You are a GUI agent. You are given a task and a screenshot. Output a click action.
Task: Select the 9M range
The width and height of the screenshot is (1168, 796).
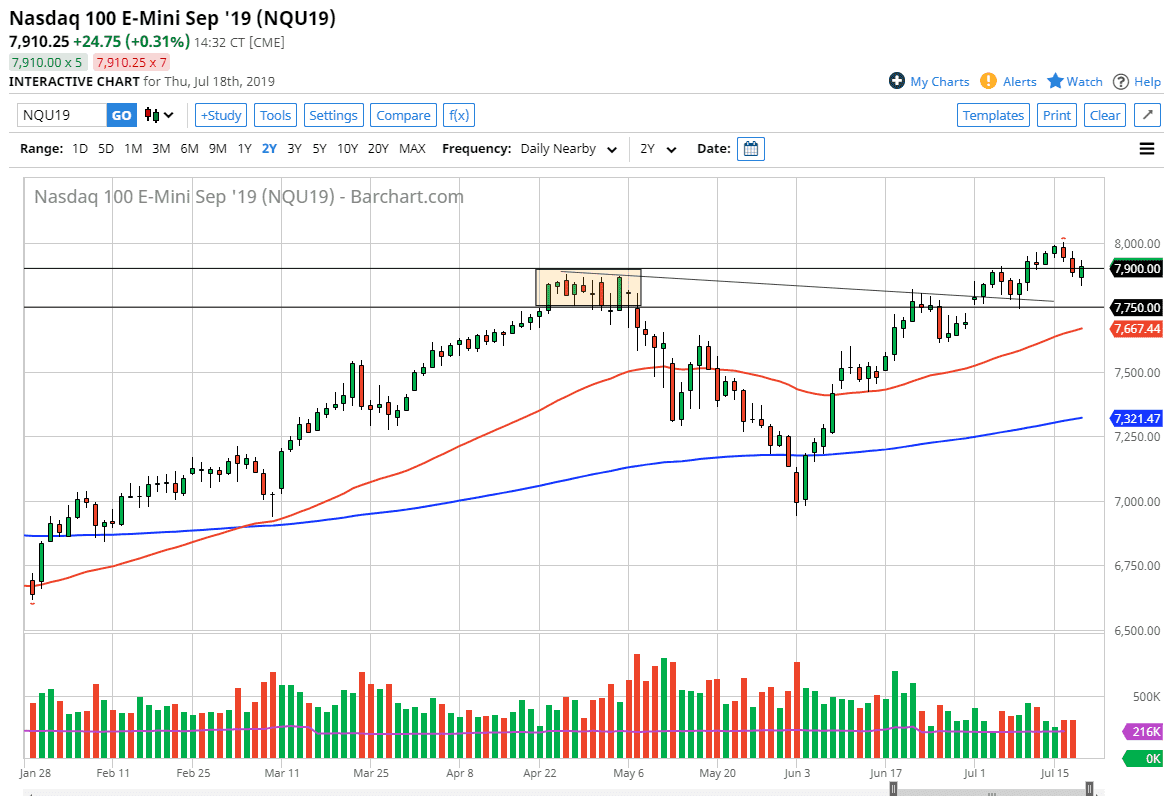218,149
